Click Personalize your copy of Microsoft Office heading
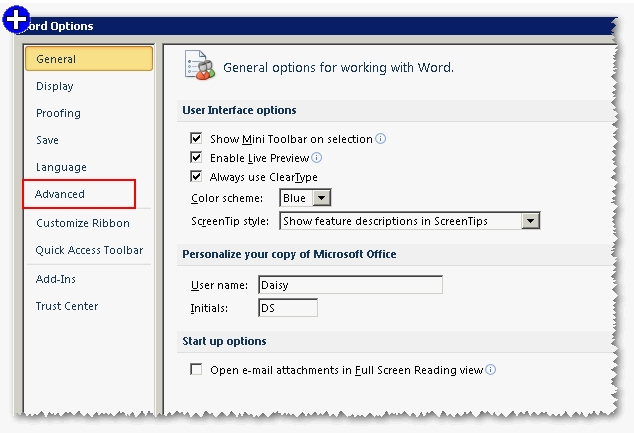634x433 pixels. (x=289, y=254)
